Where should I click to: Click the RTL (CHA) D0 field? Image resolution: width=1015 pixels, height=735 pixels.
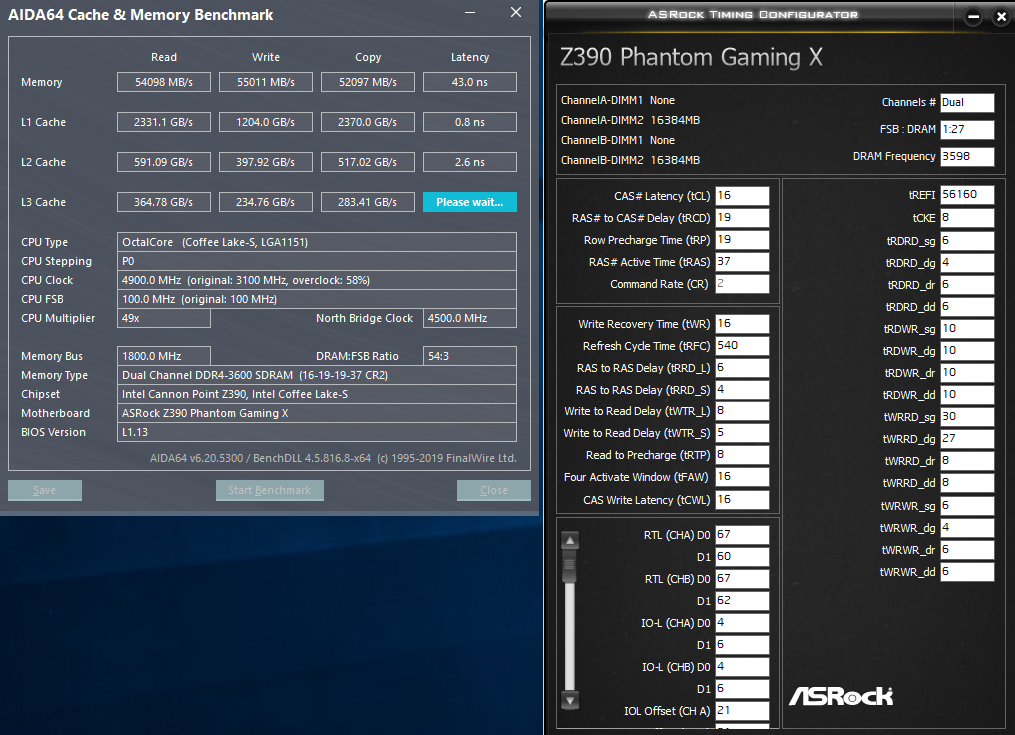[742, 535]
